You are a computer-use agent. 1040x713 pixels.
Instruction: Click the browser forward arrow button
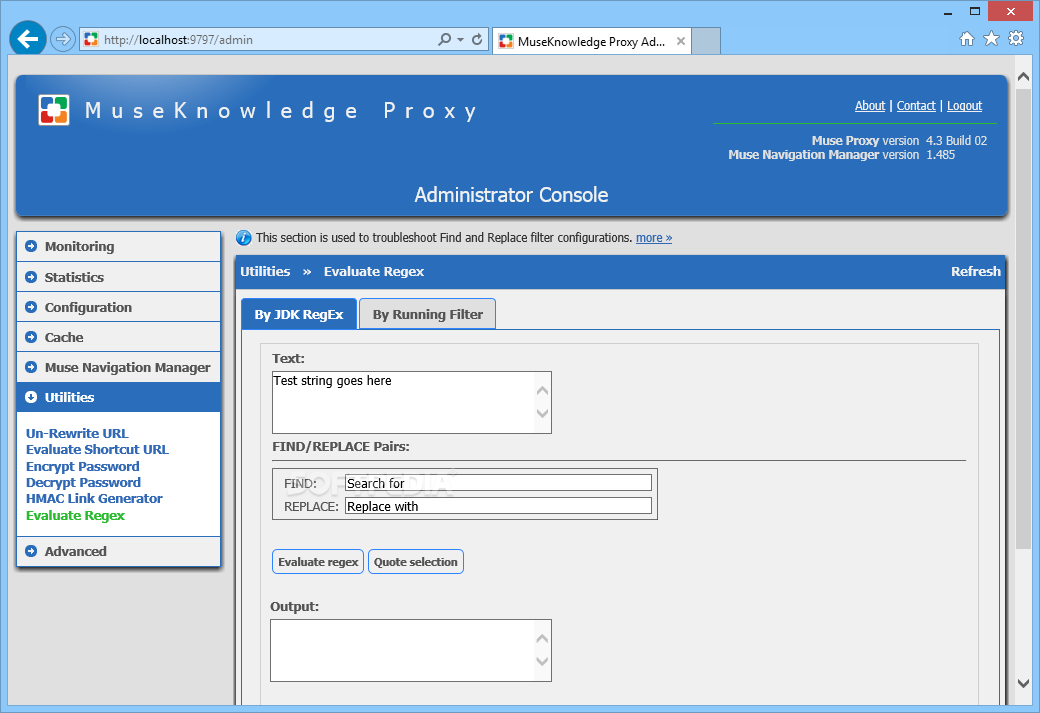click(62, 40)
